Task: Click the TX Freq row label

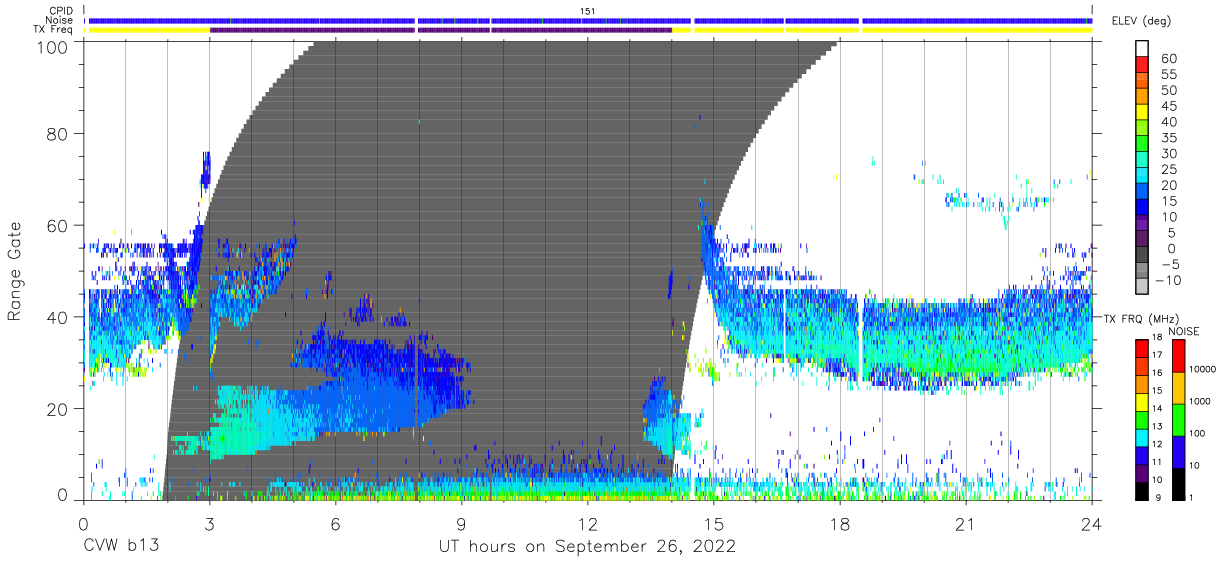Action: tap(52, 30)
